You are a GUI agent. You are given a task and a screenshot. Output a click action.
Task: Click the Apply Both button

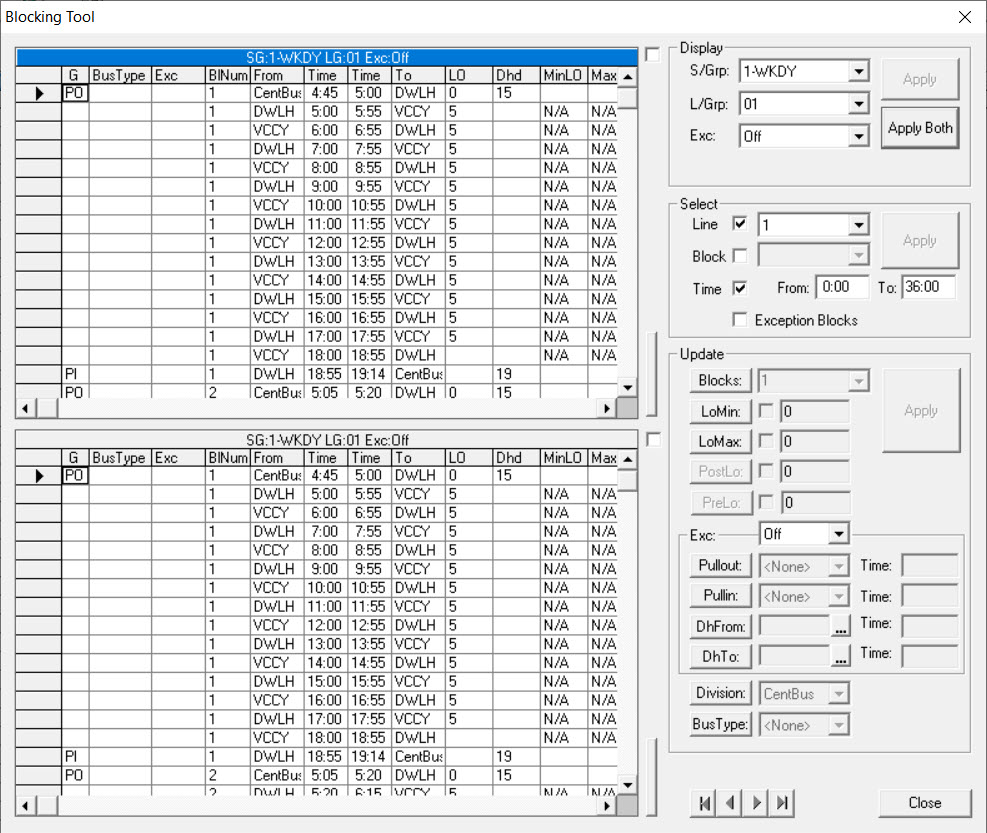coord(919,128)
